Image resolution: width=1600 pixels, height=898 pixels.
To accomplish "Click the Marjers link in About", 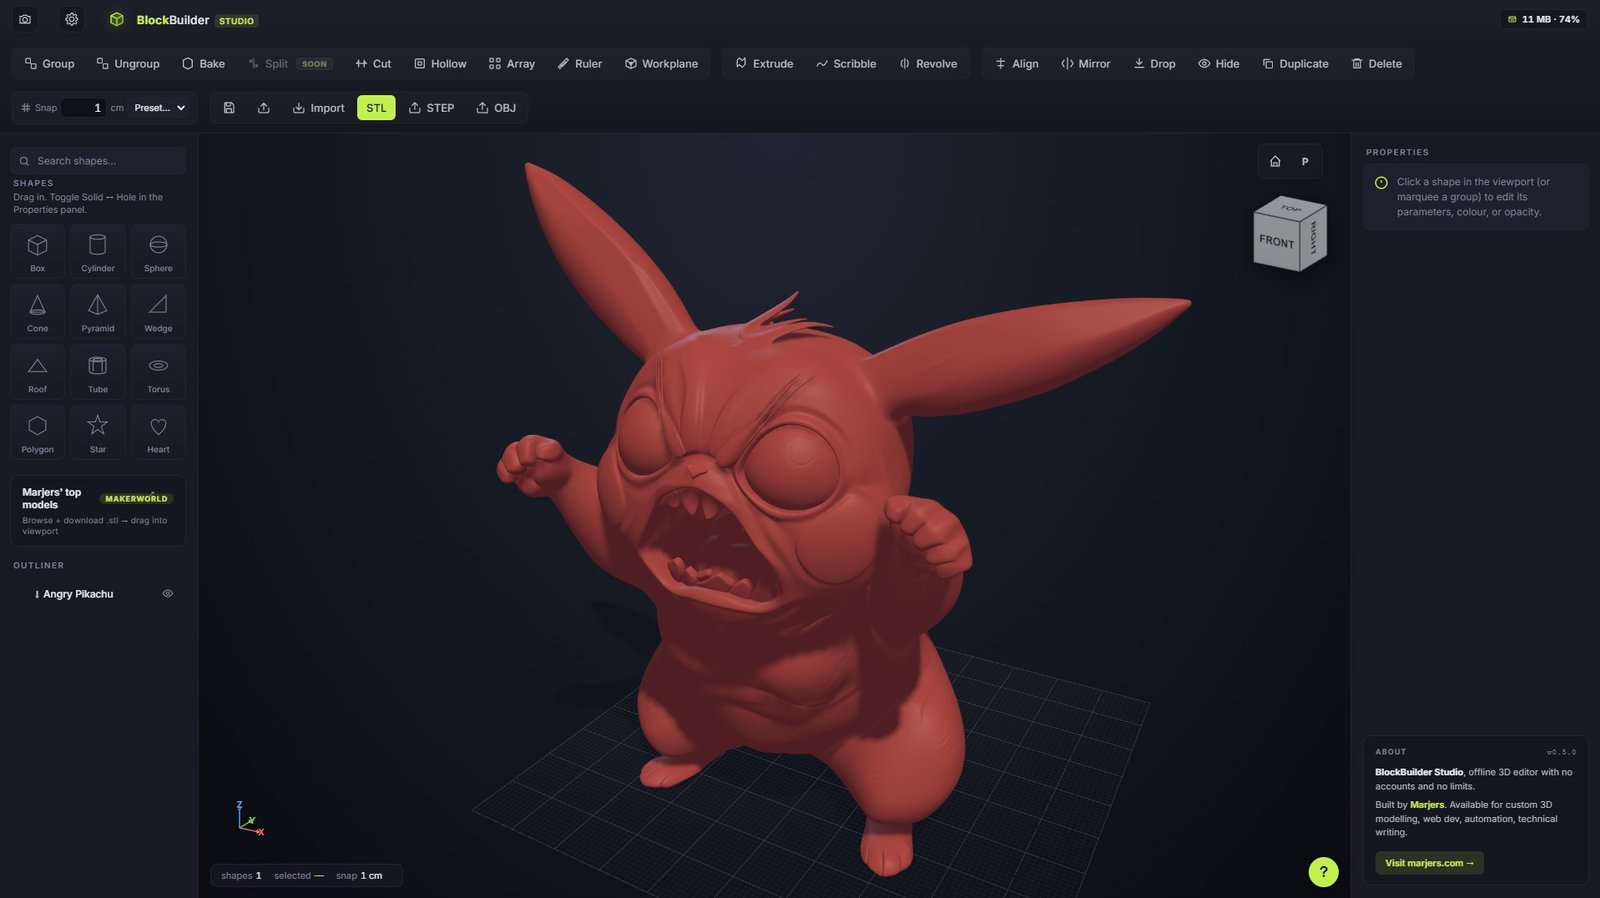I will (1427, 805).
